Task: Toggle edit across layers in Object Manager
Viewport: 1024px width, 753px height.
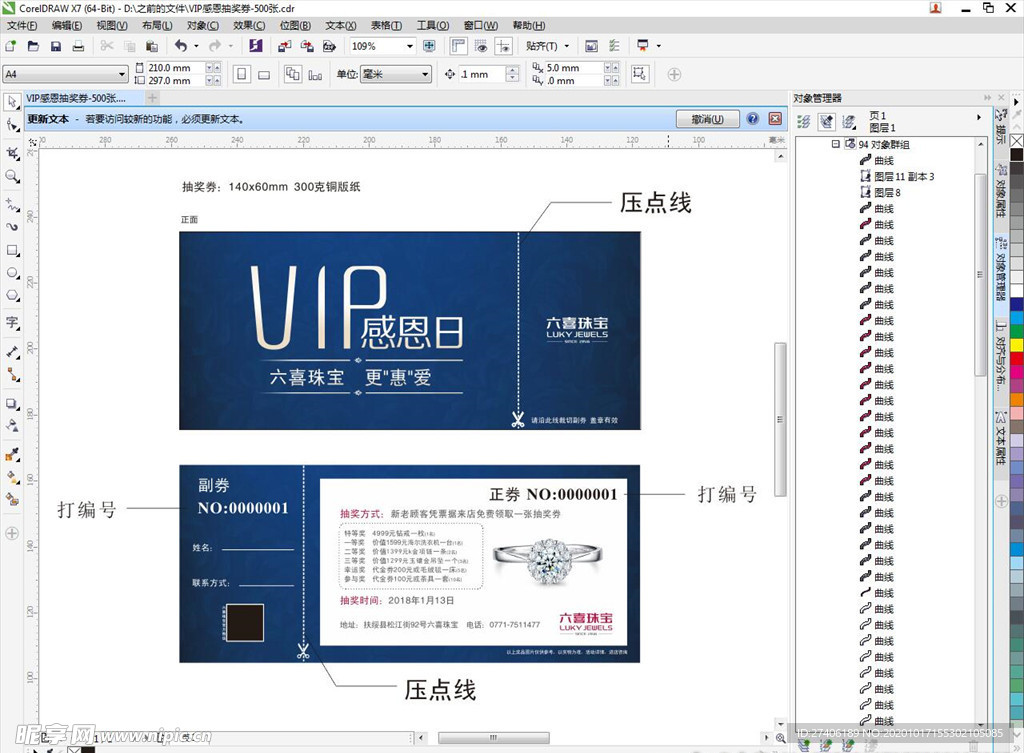Action: pos(826,122)
